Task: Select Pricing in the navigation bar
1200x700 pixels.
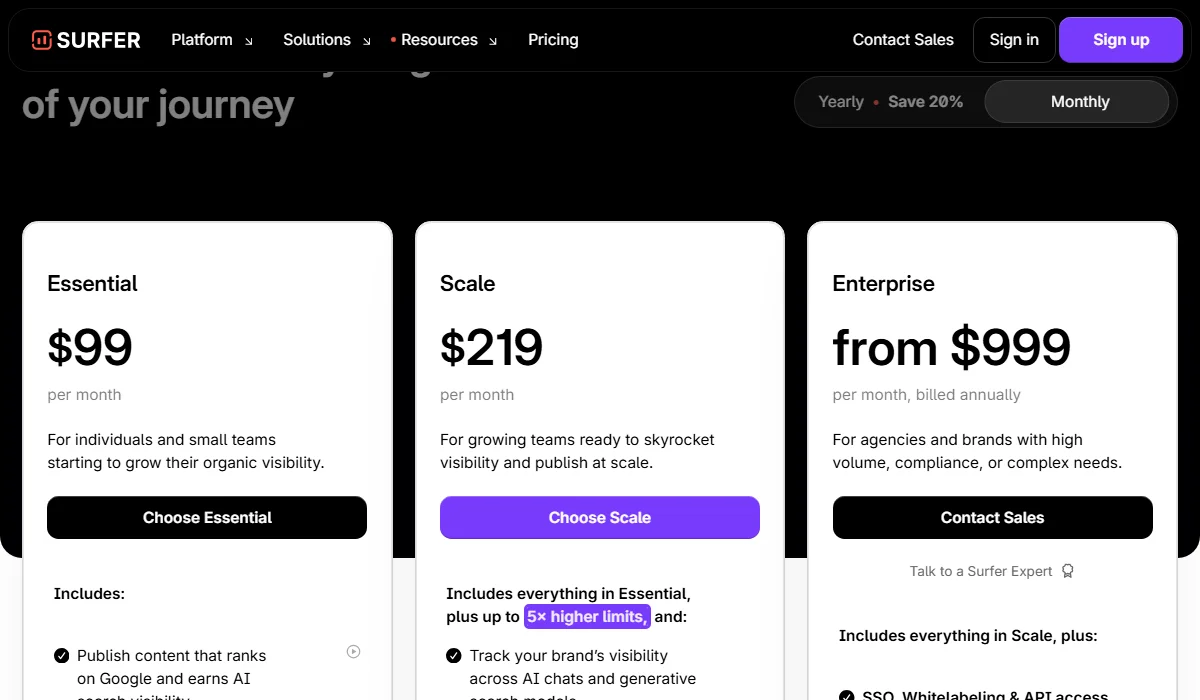Action: [x=553, y=40]
